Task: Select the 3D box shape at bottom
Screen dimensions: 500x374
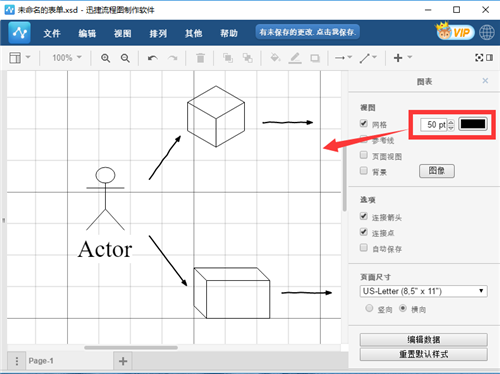Action: coord(232,293)
